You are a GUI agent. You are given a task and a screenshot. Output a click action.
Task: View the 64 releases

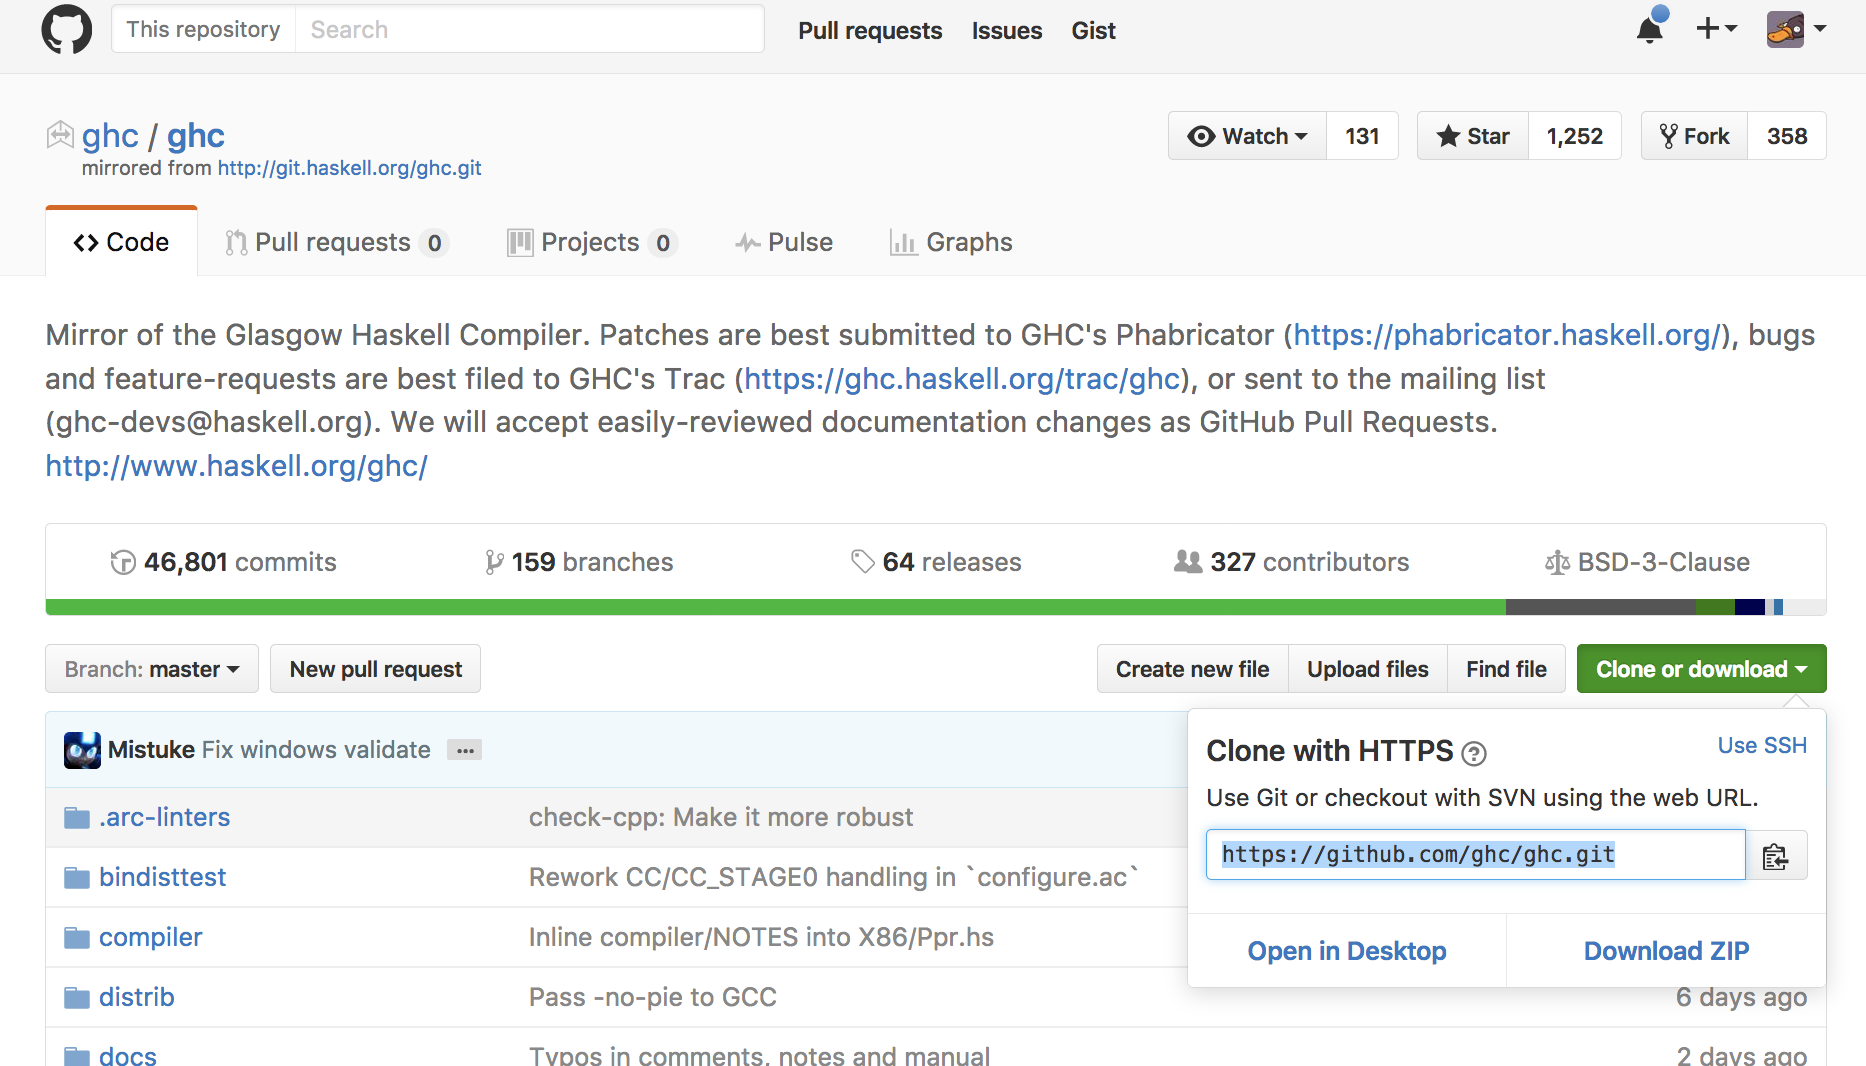tap(936, 562)
